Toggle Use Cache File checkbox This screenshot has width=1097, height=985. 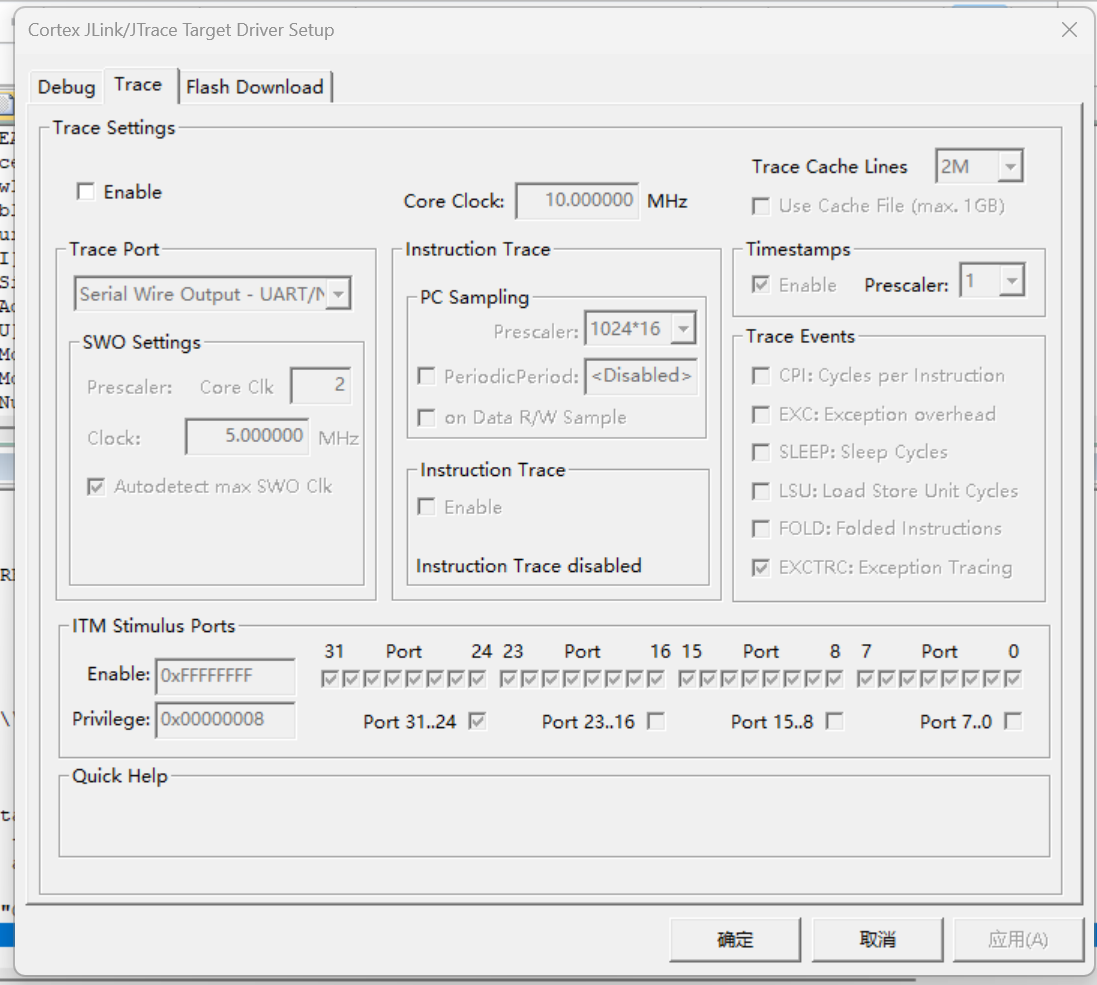pos(760,206)
